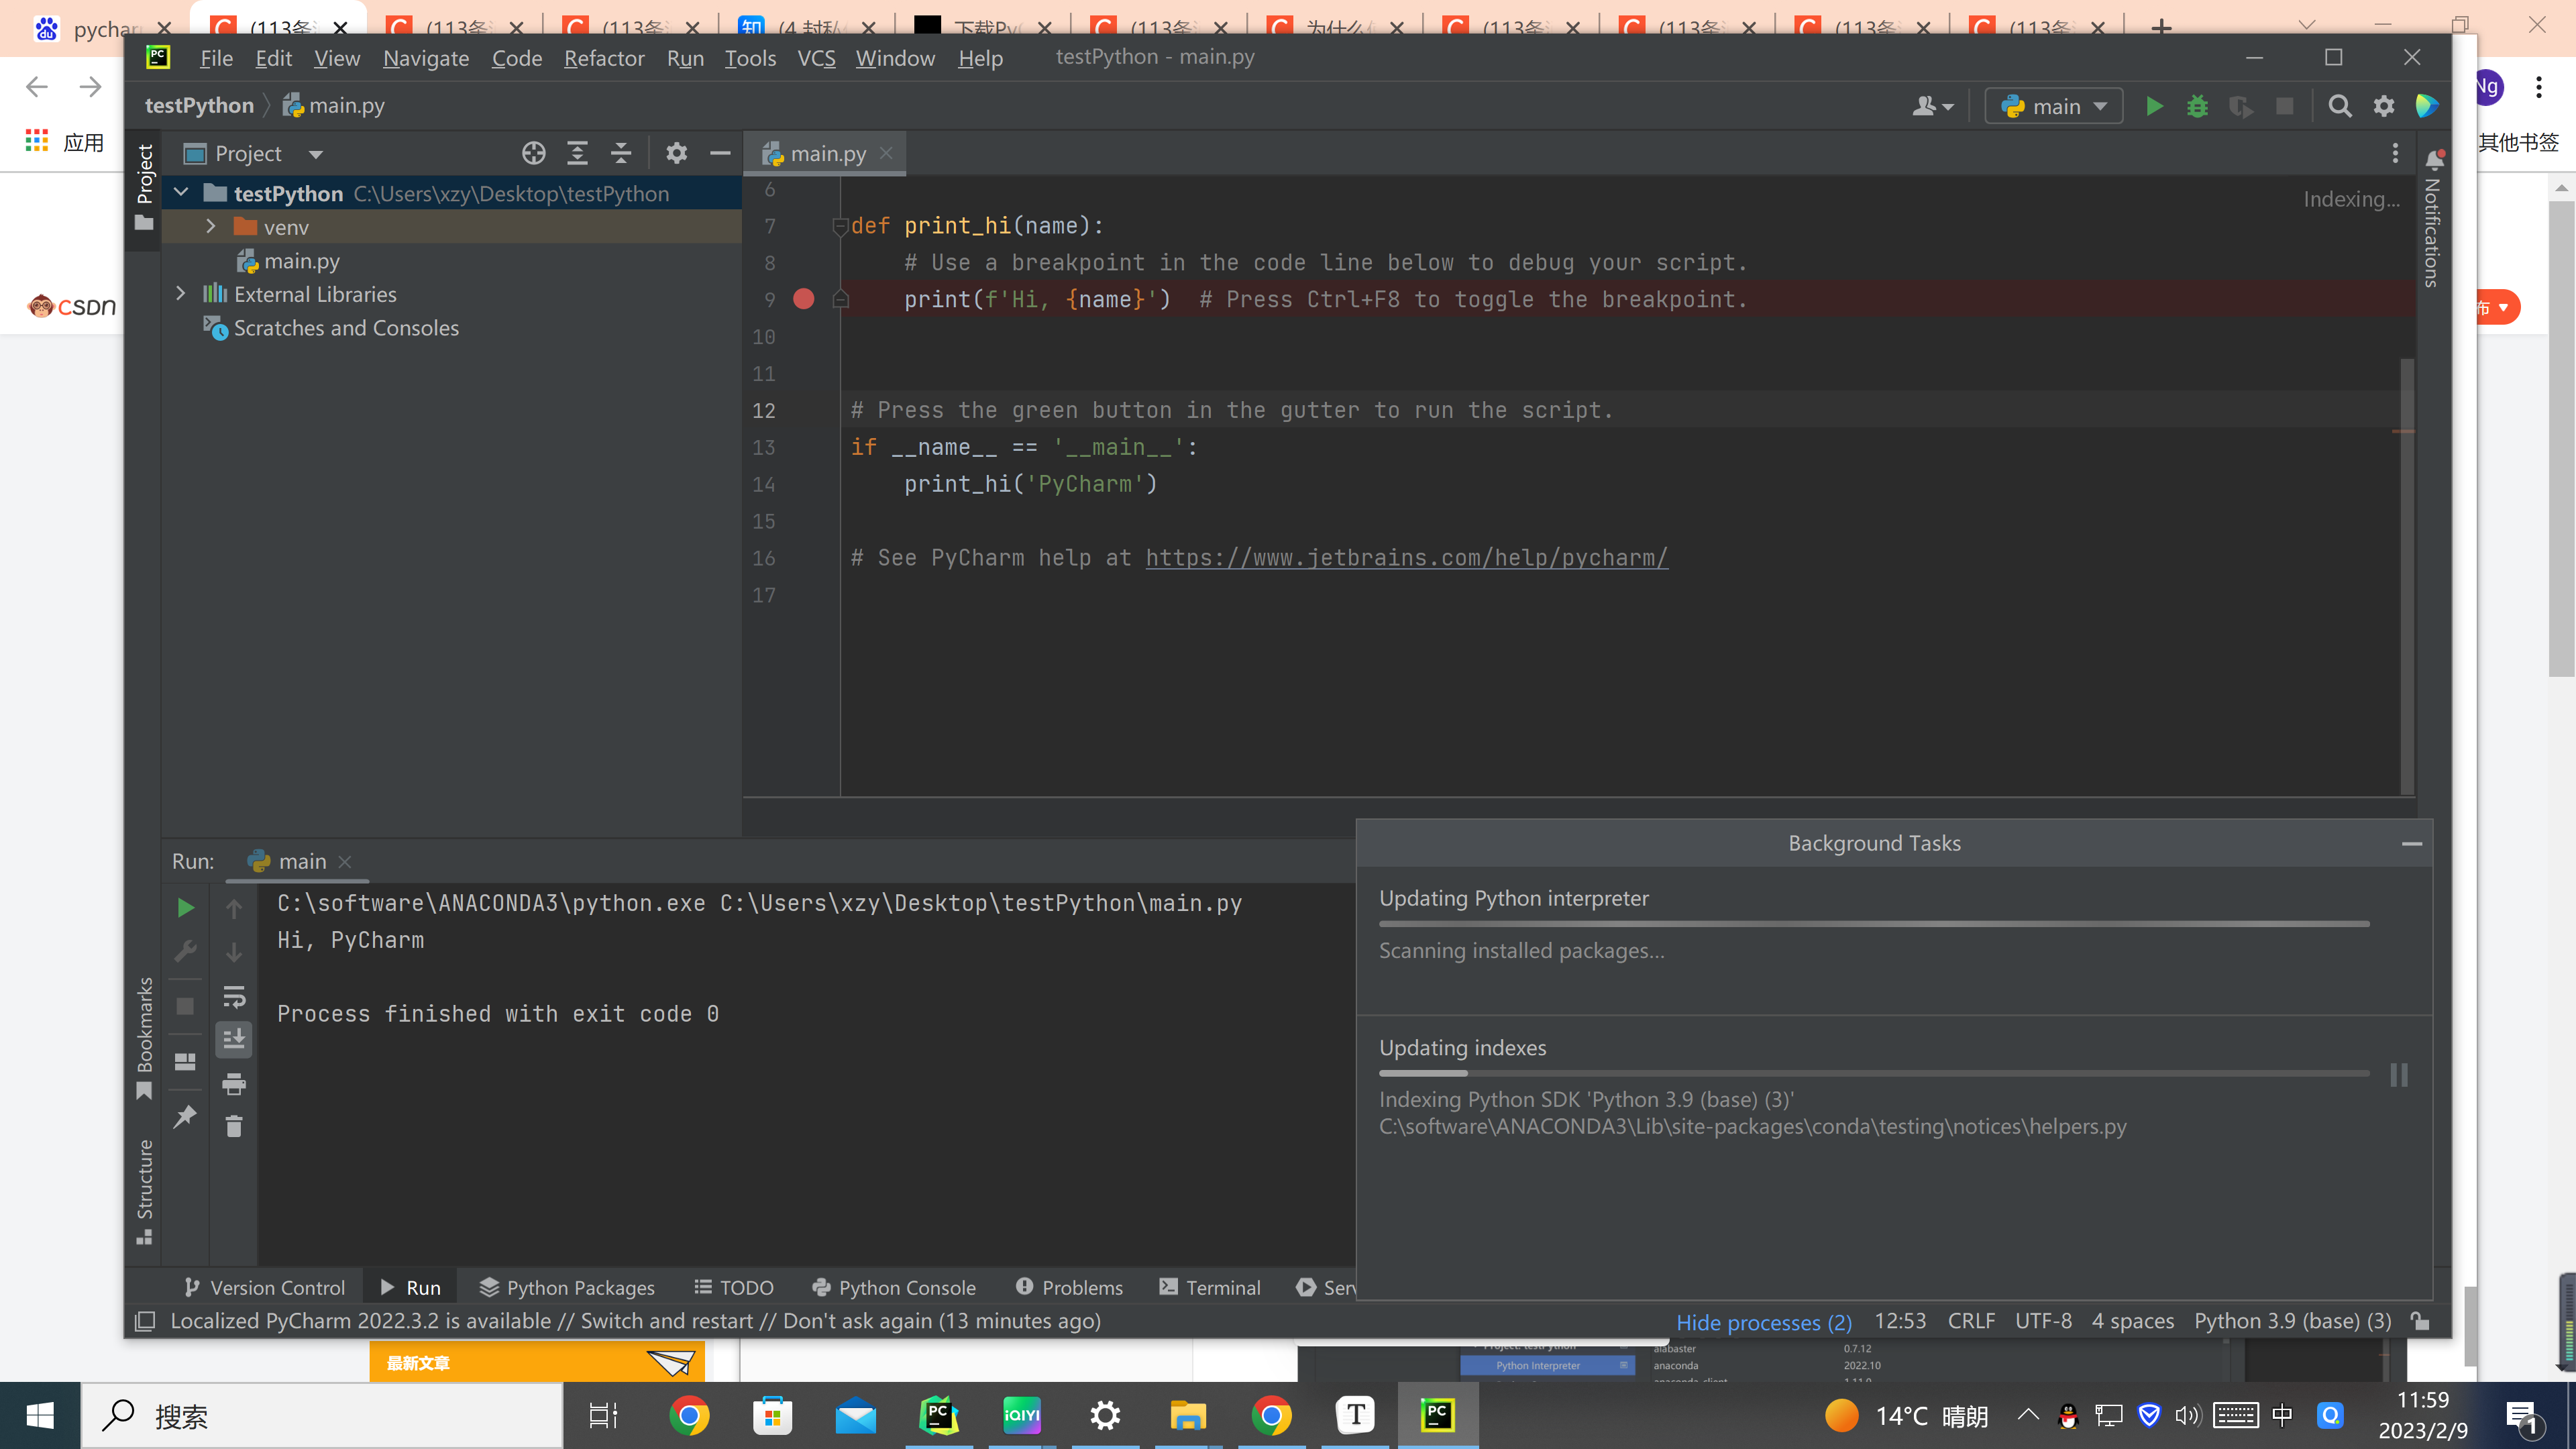Hide the Project tool window
This screenshot has height=1449, width=2576.
pos(720,153)
